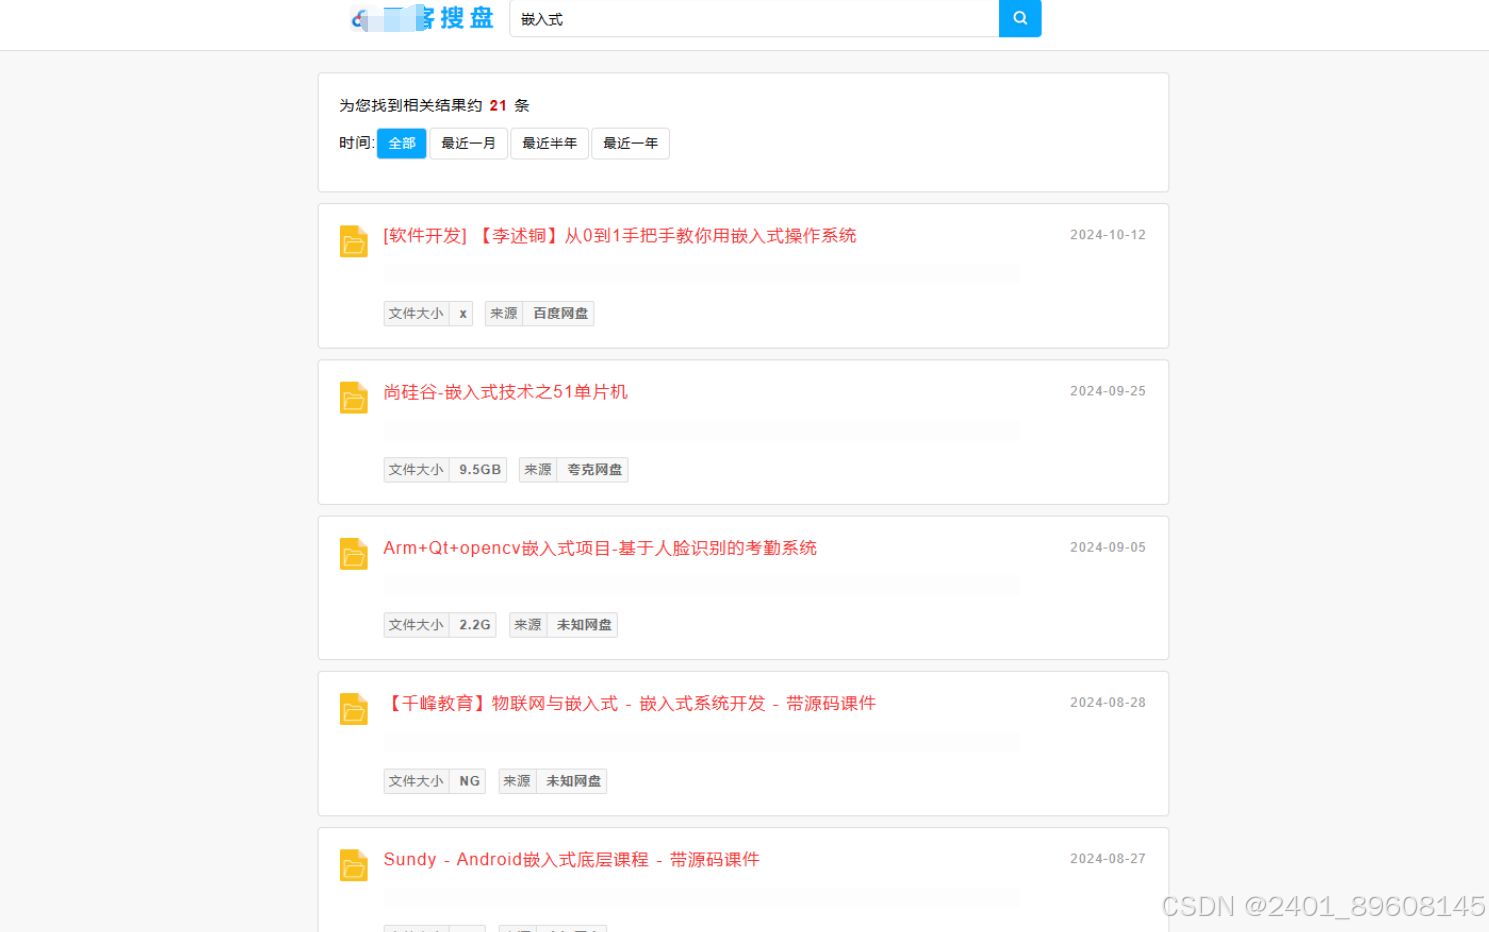The height and width of the screenshot is (932, 1489).
Task: Click the folder icon next to Arm+Qt+opencv result
Action: coord(353,553)
